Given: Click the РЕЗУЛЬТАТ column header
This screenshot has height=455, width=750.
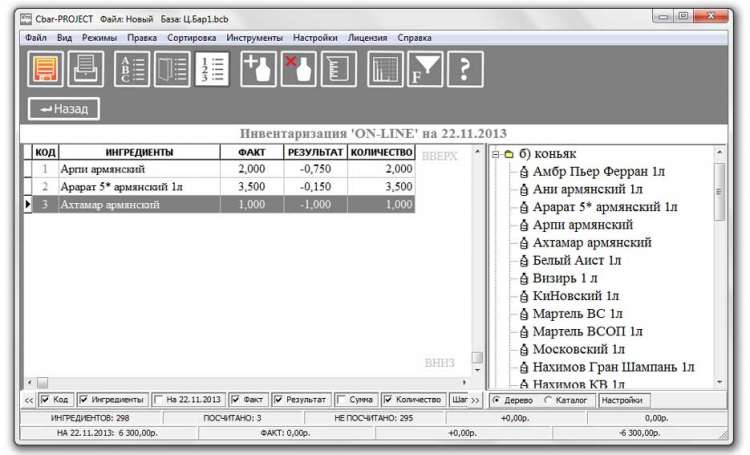Looking at the screenshot, I should (315, 152).
